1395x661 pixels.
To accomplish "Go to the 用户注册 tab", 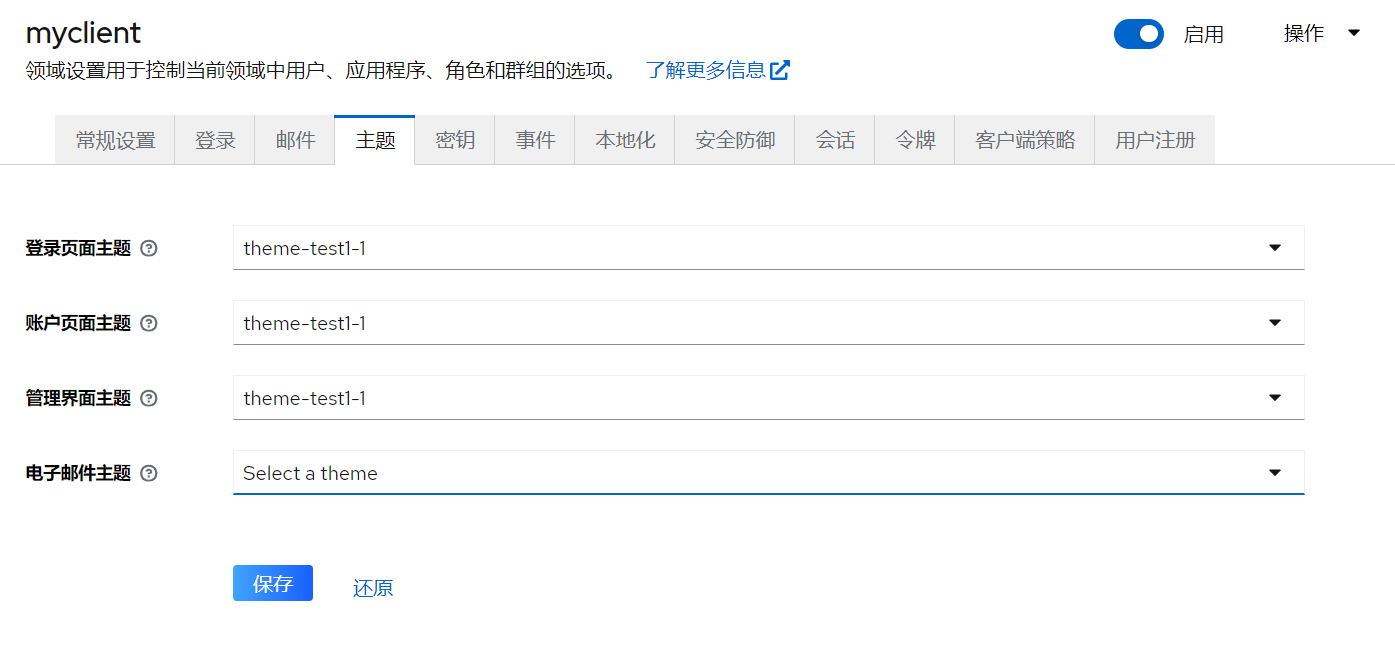I will (1155, 140).
